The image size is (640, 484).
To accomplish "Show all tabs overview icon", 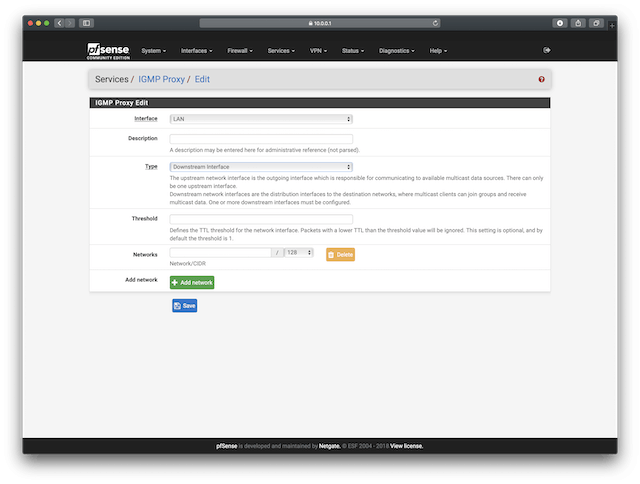I will pyautogui.click(x=596, y=23).
